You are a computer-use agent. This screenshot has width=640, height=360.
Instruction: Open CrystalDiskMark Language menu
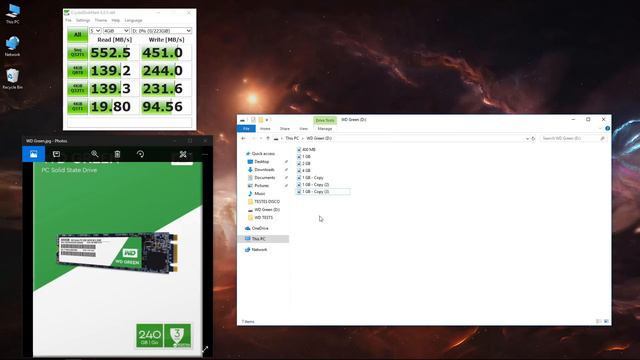click(133, 20)
